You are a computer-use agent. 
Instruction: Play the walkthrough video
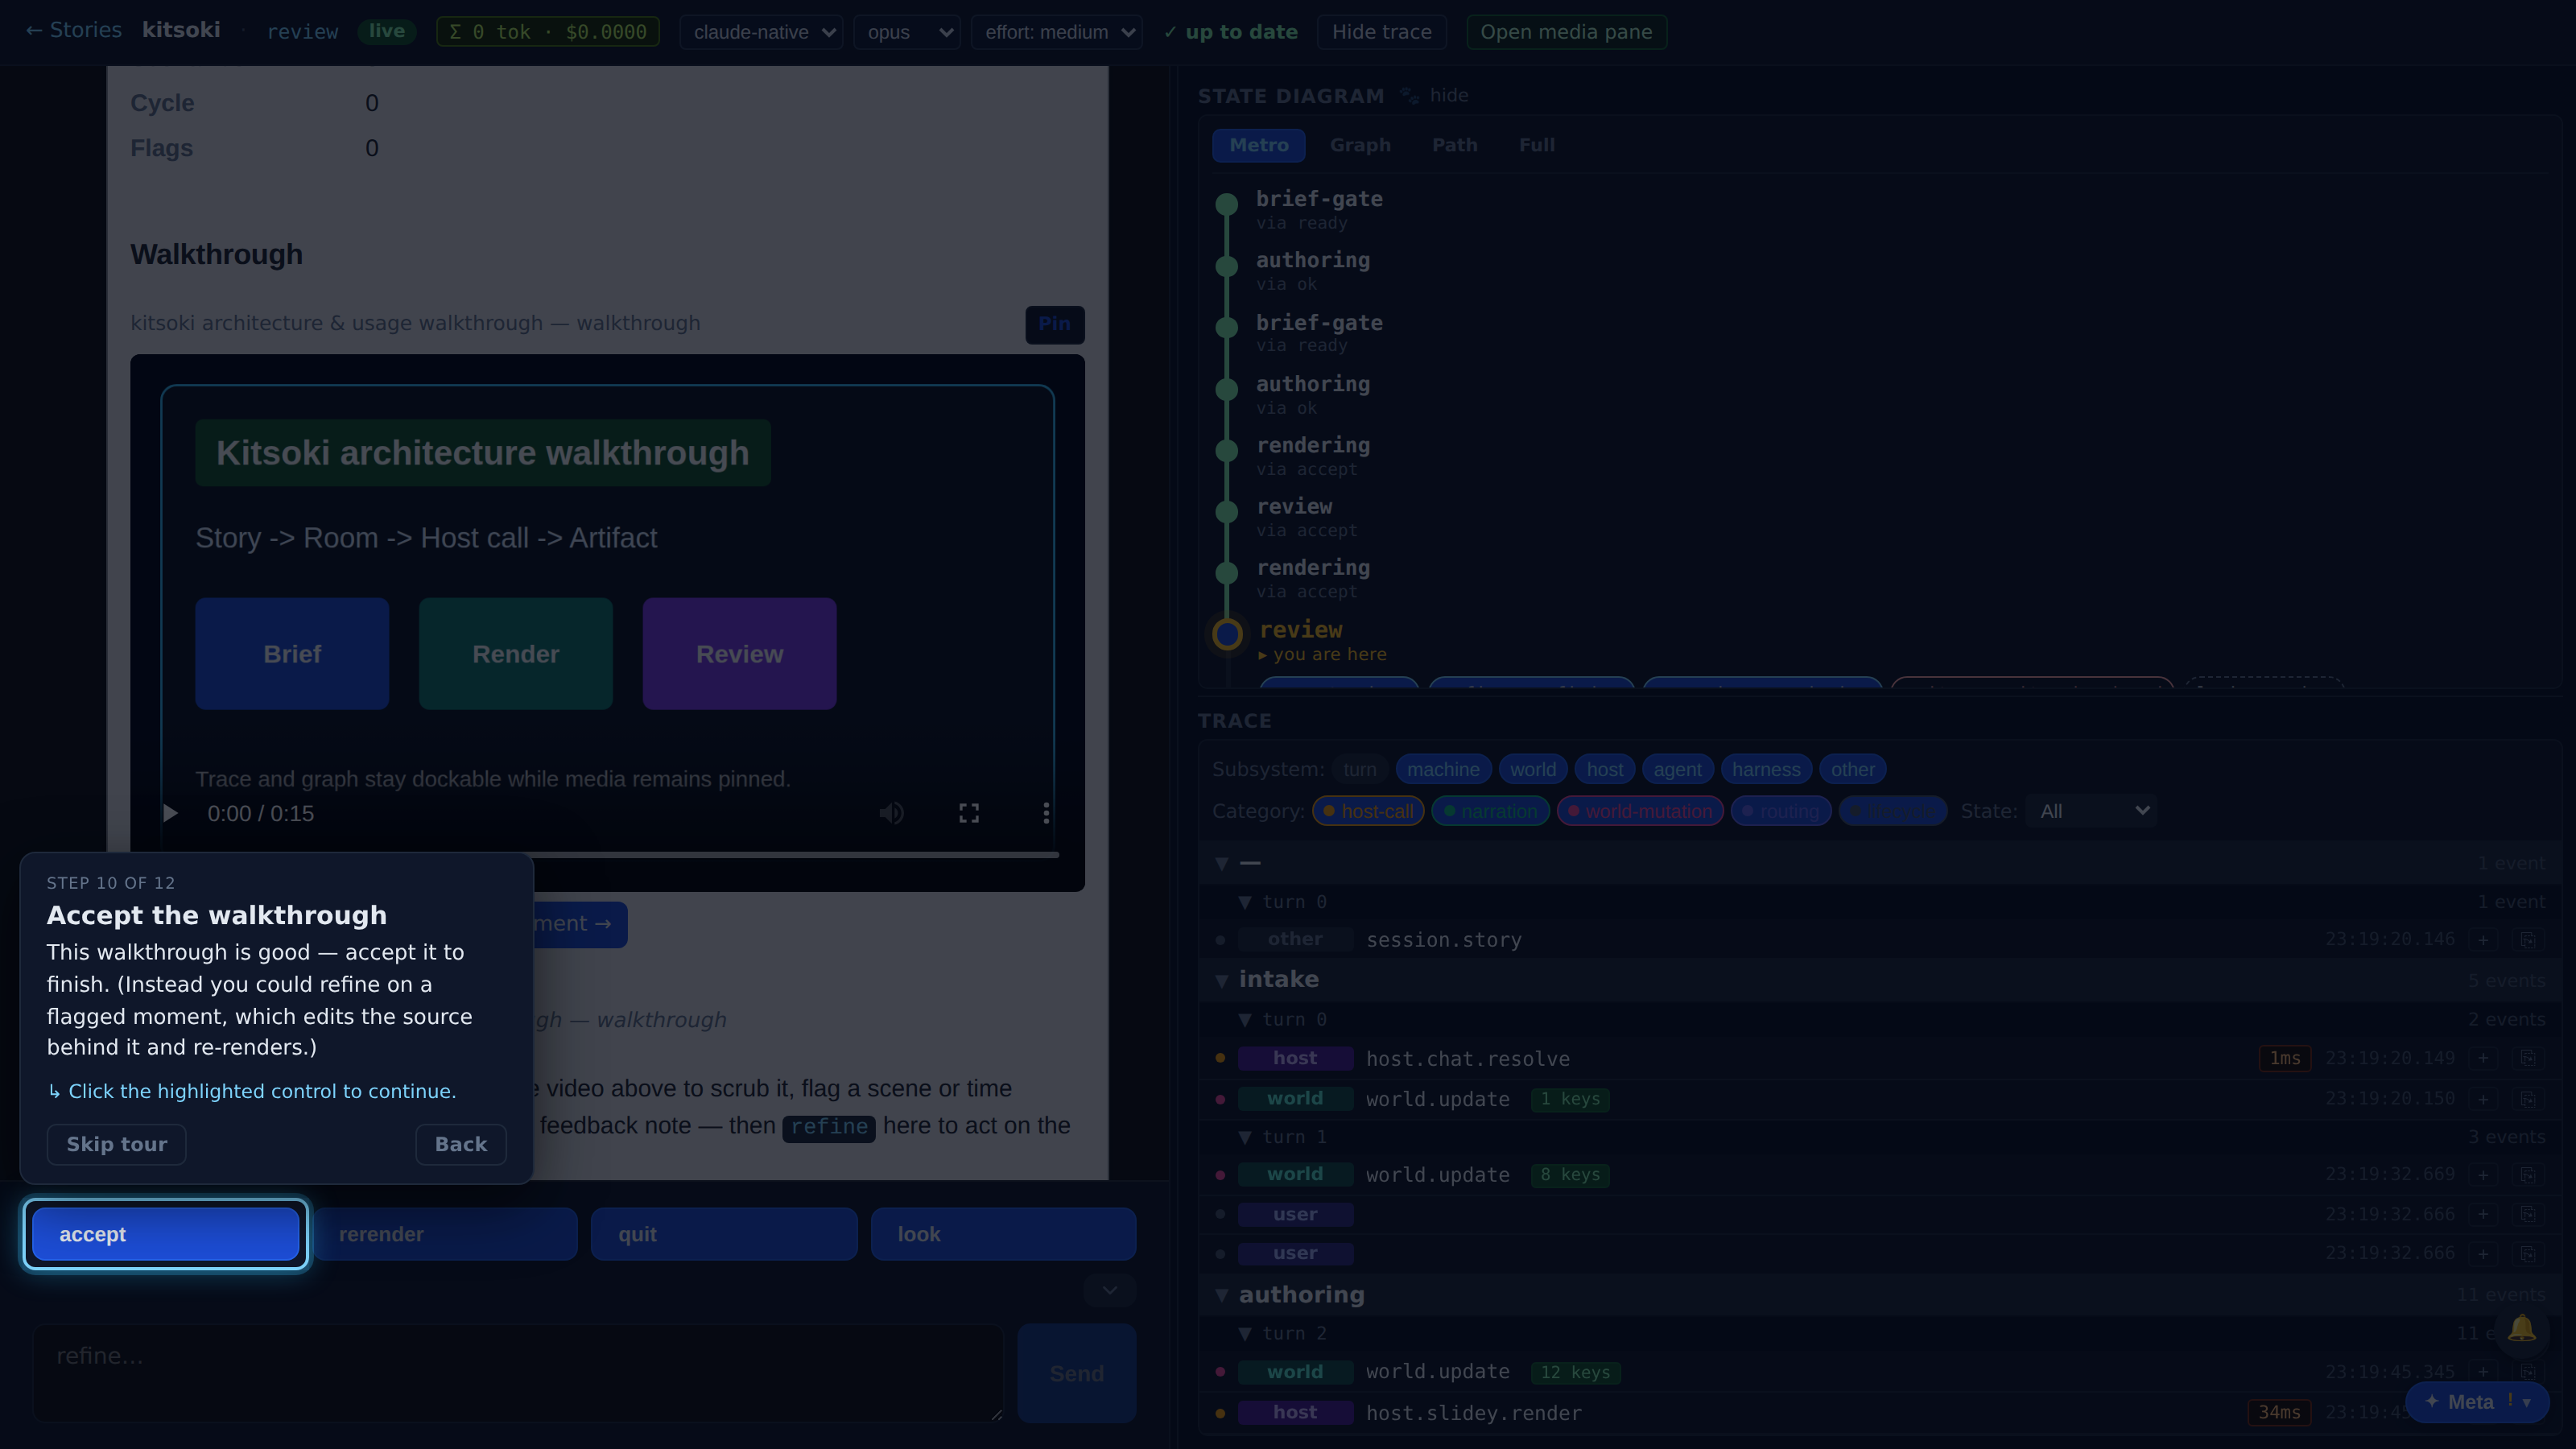pos(170,813)
